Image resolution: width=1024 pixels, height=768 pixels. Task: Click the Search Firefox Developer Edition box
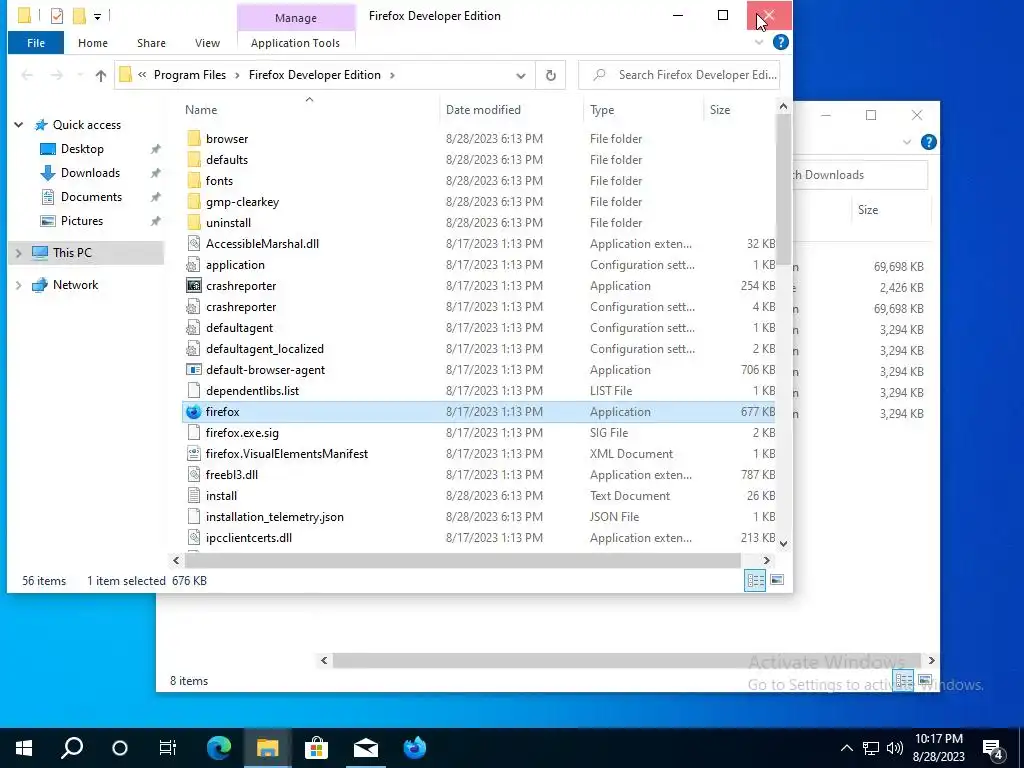point(679,75)
